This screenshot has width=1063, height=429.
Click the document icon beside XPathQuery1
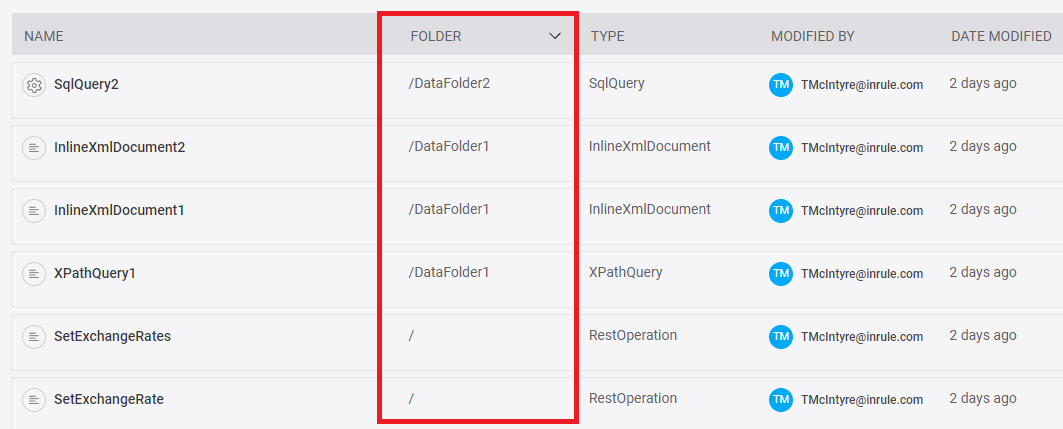(x=34, y=274)
